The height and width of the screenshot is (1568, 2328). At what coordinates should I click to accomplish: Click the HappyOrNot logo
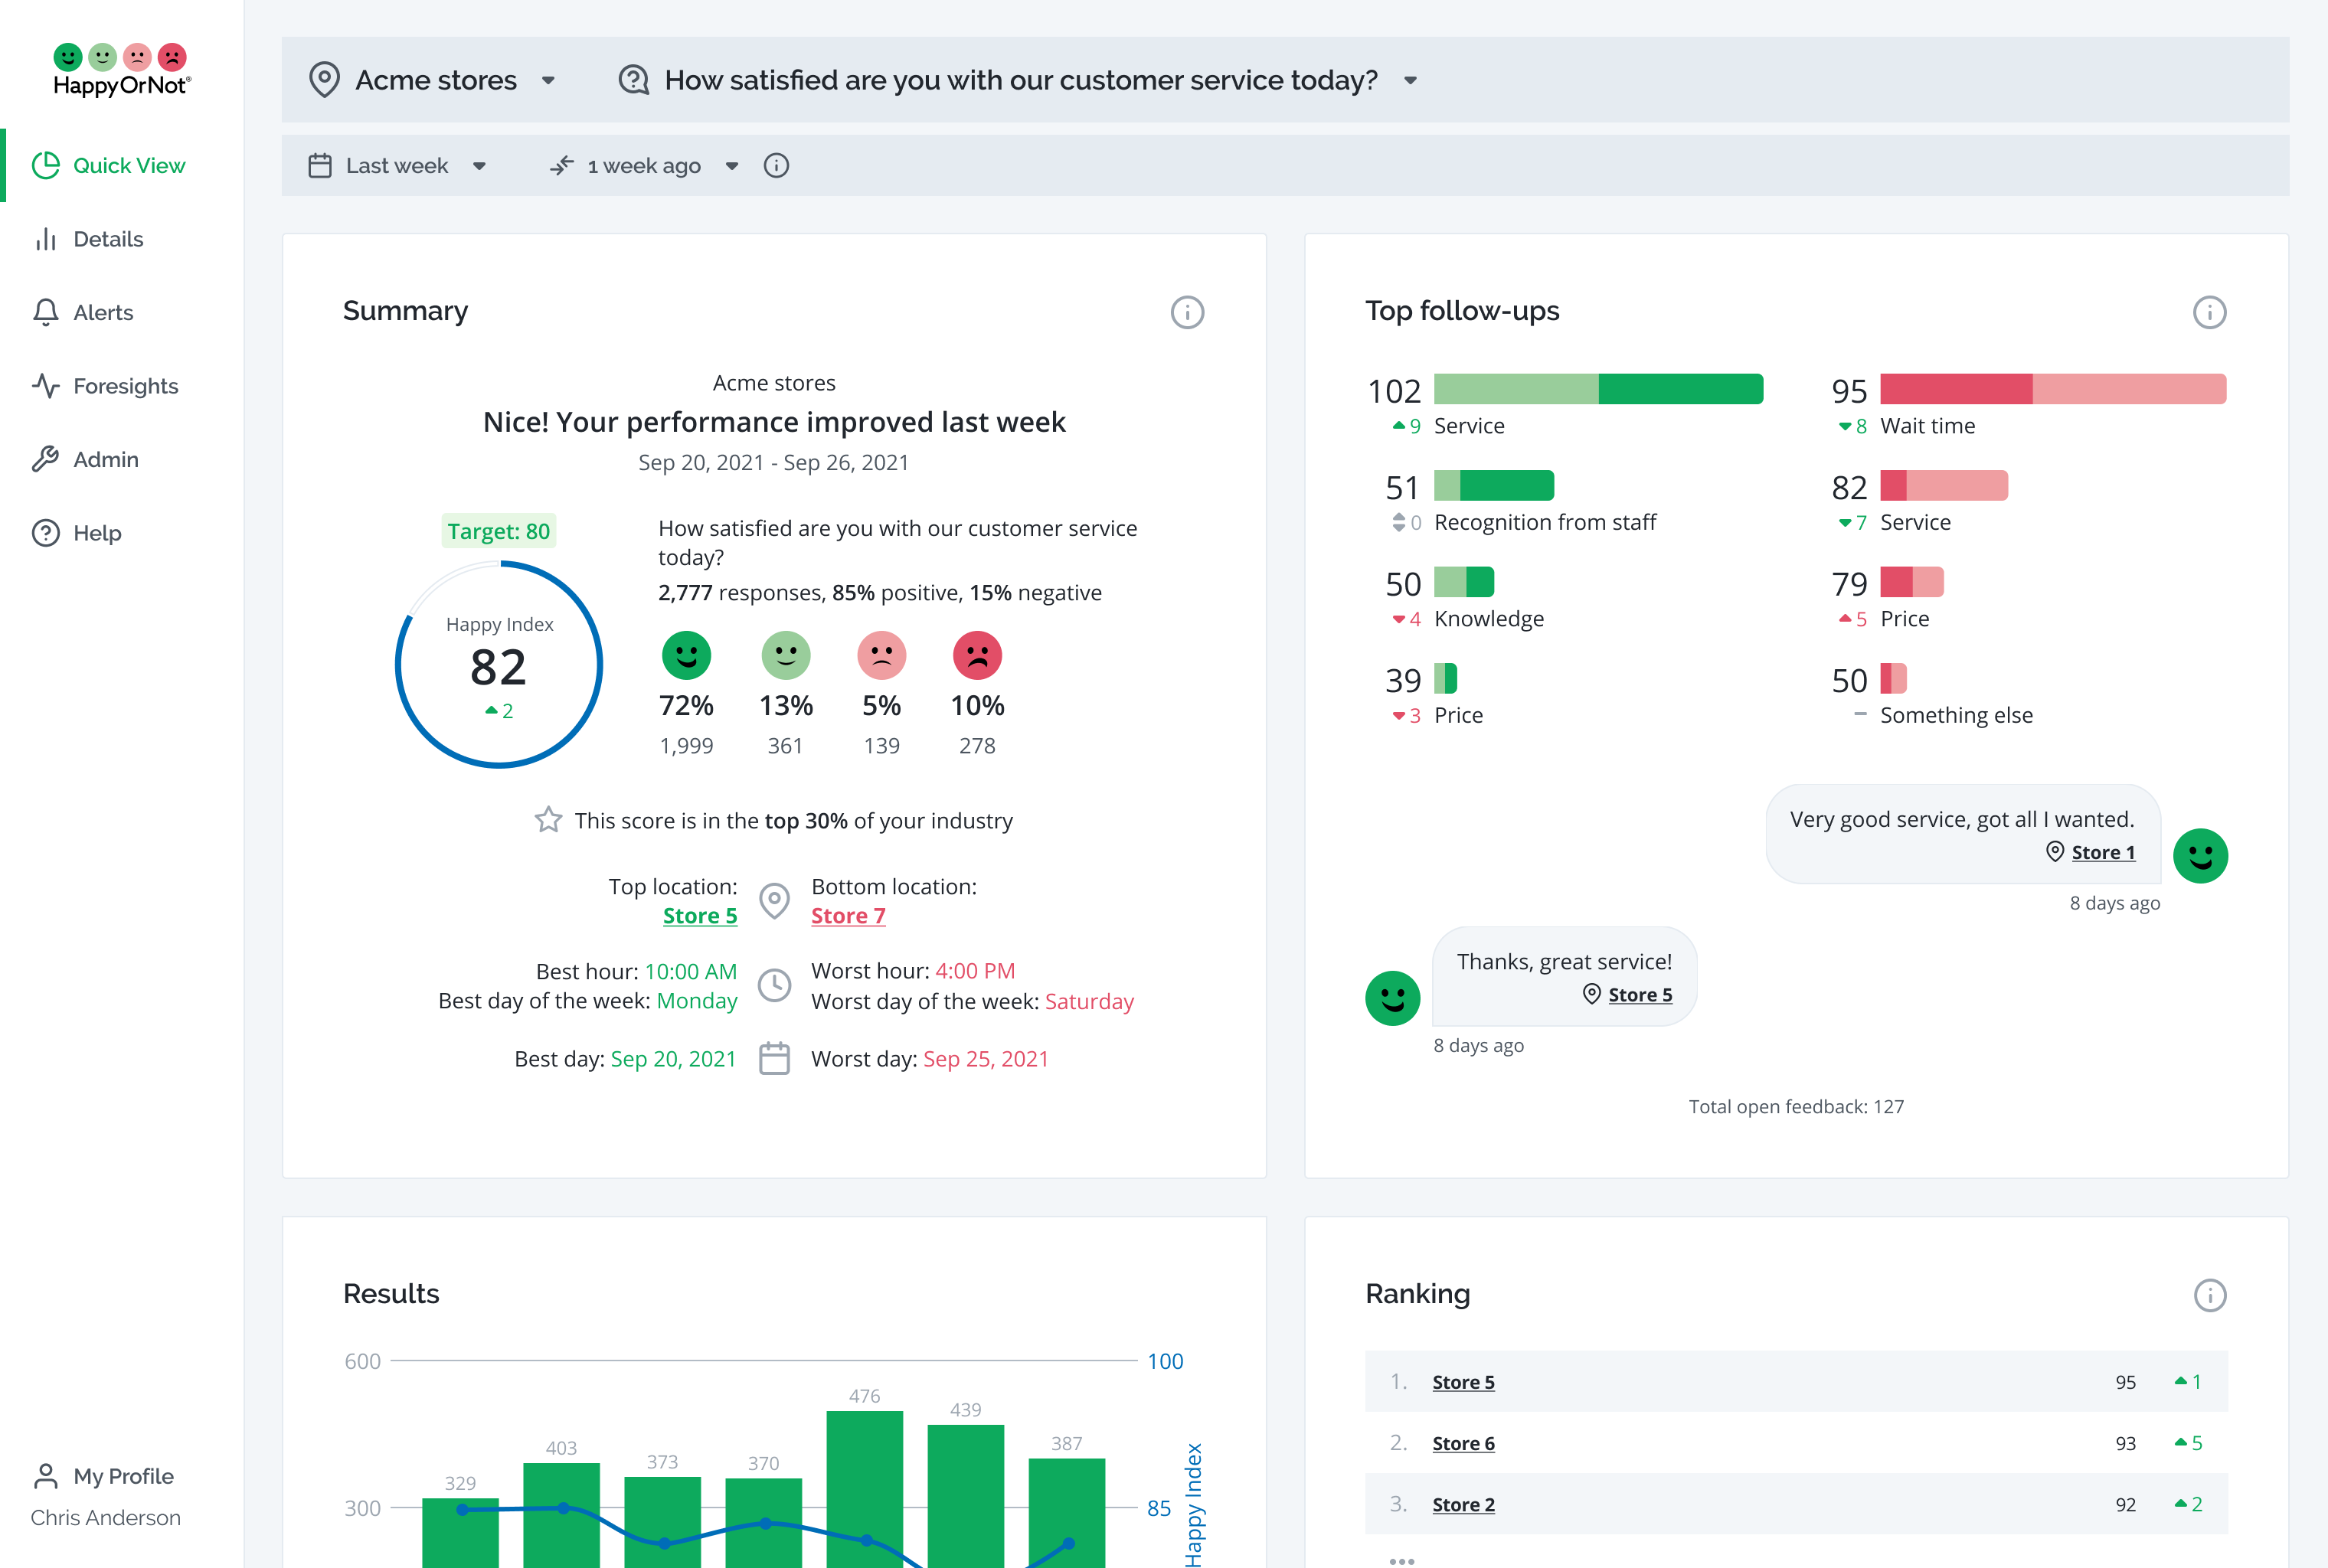pos(121,70)
